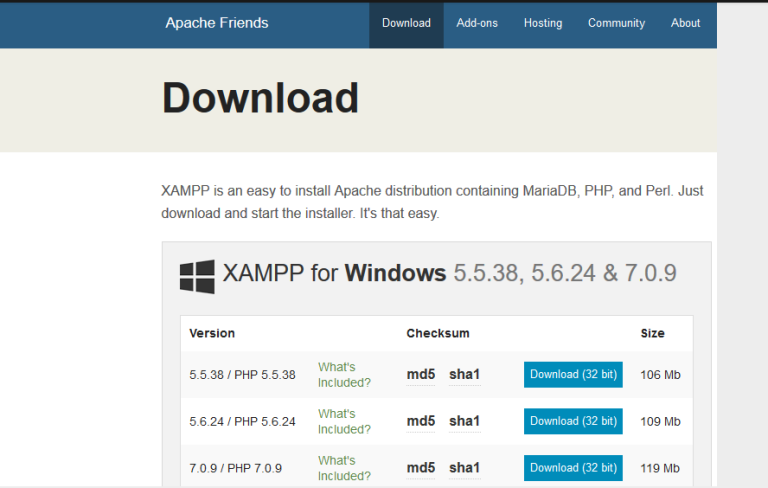768x488 pixels.
Task: Open the About menu item
Action: point(685,23)
